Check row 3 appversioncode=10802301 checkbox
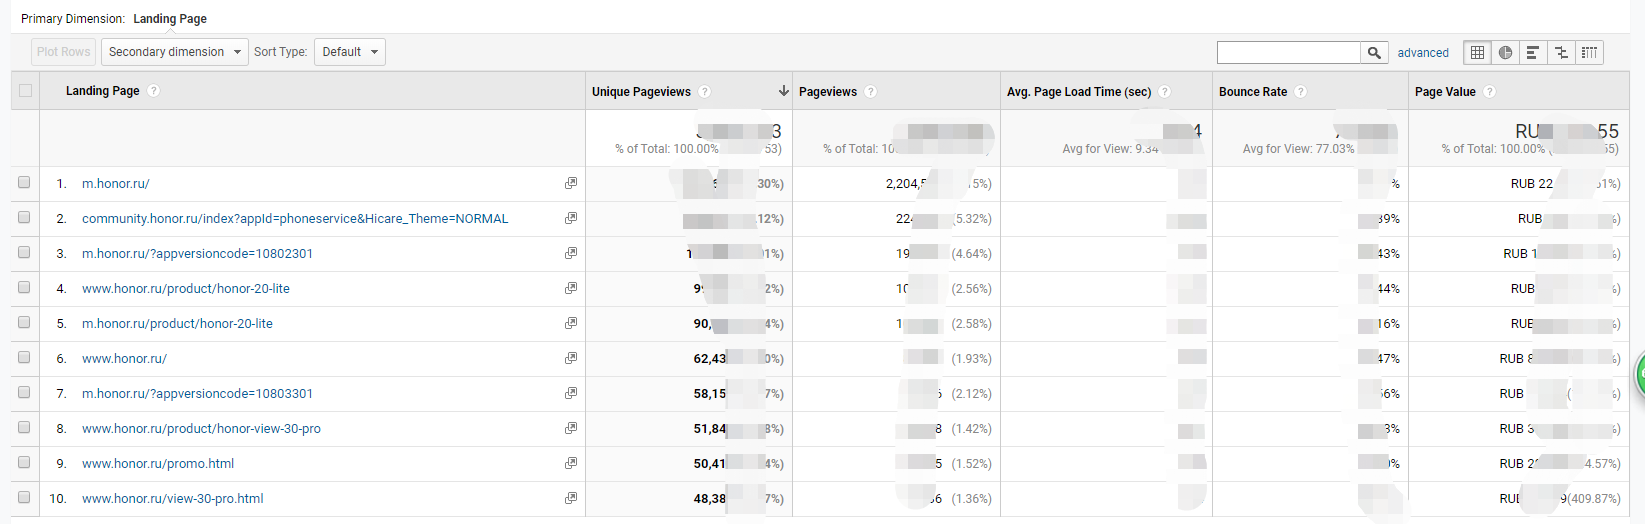 pyautogui.click(x=24, y=253)
